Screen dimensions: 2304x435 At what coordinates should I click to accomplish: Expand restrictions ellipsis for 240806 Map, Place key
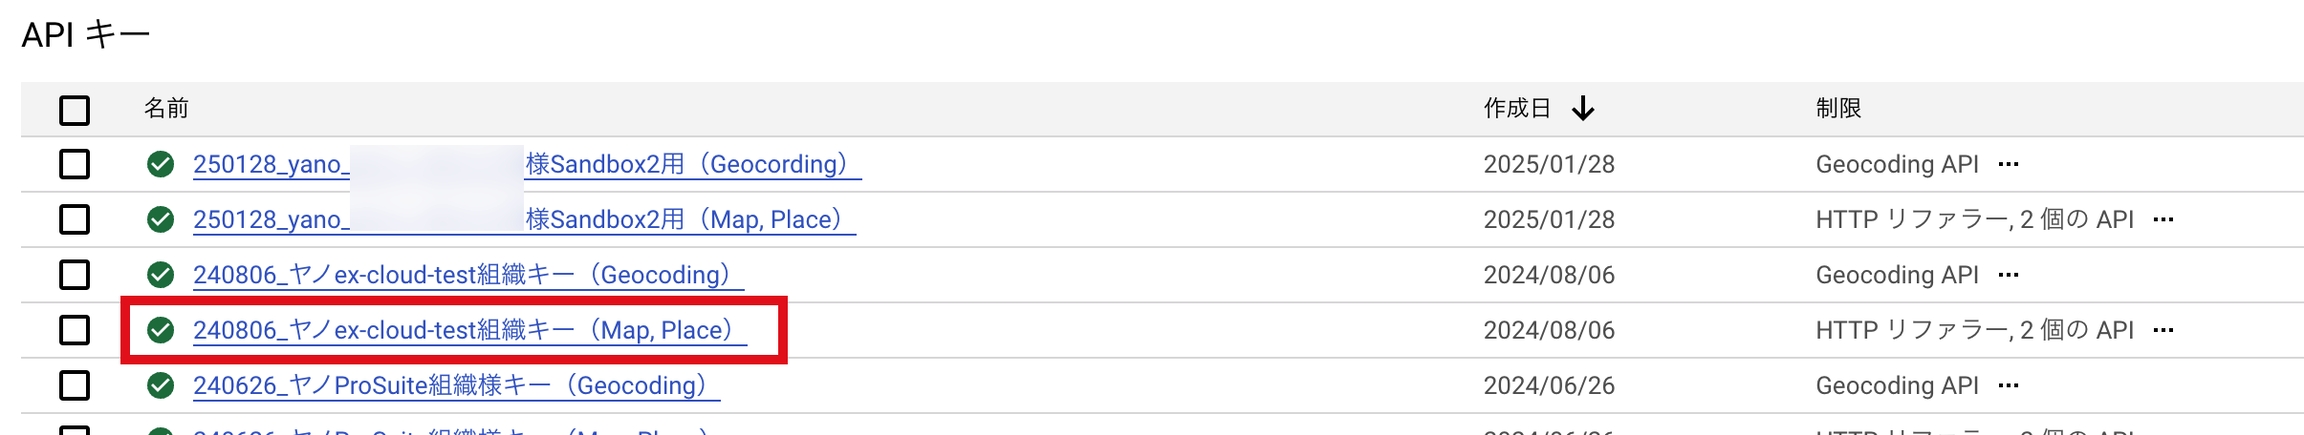pyautogui.click(x=2163, y=330)
